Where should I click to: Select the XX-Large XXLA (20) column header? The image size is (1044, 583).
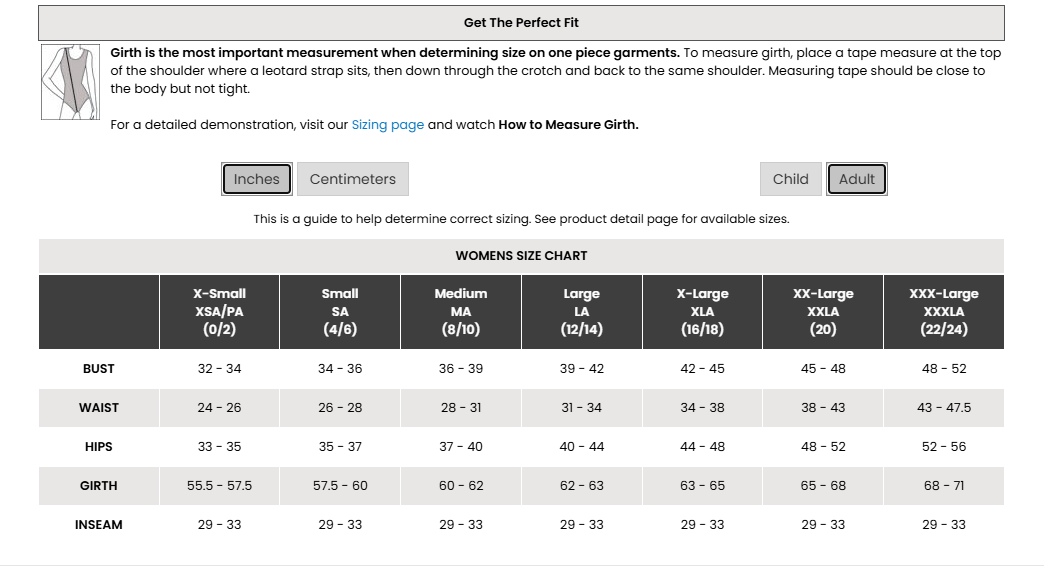pos(823,312)
